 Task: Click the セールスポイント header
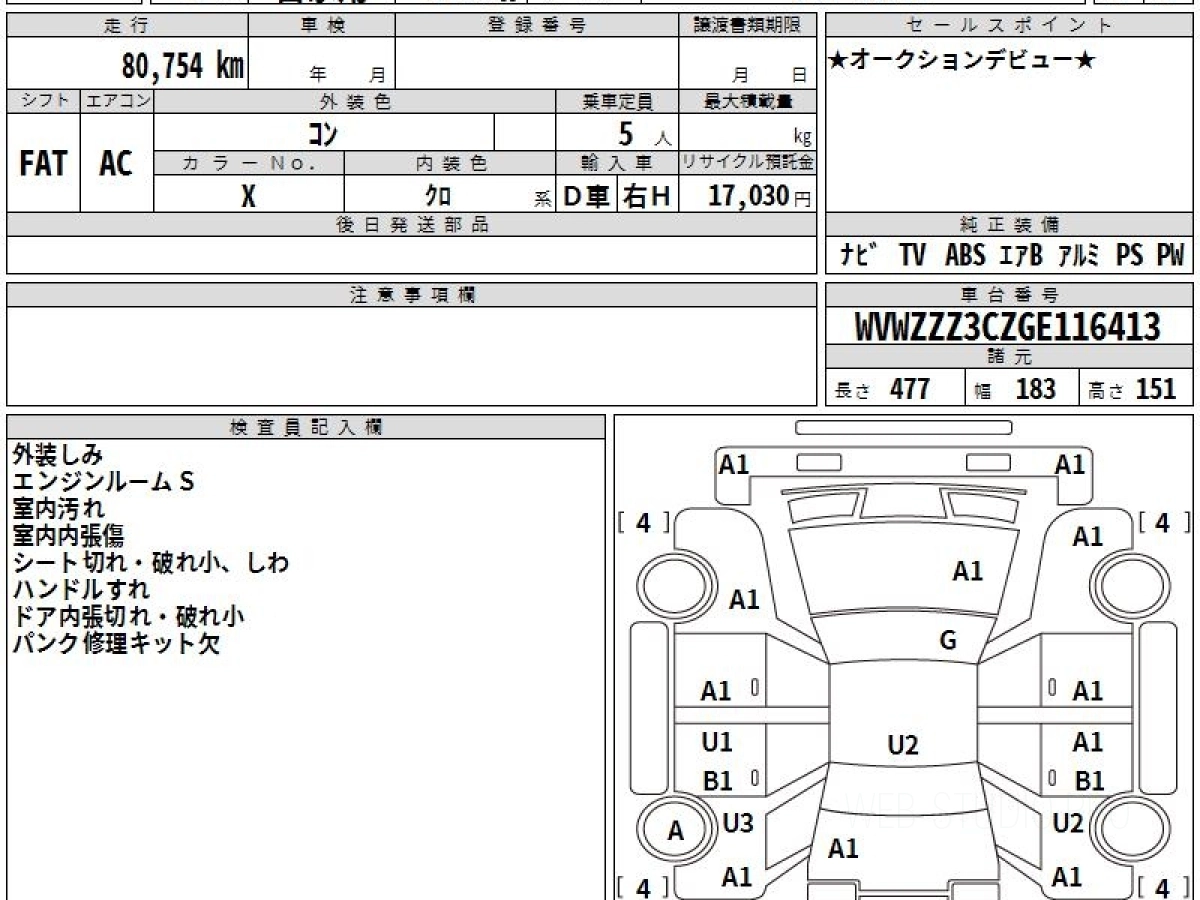1009,26
